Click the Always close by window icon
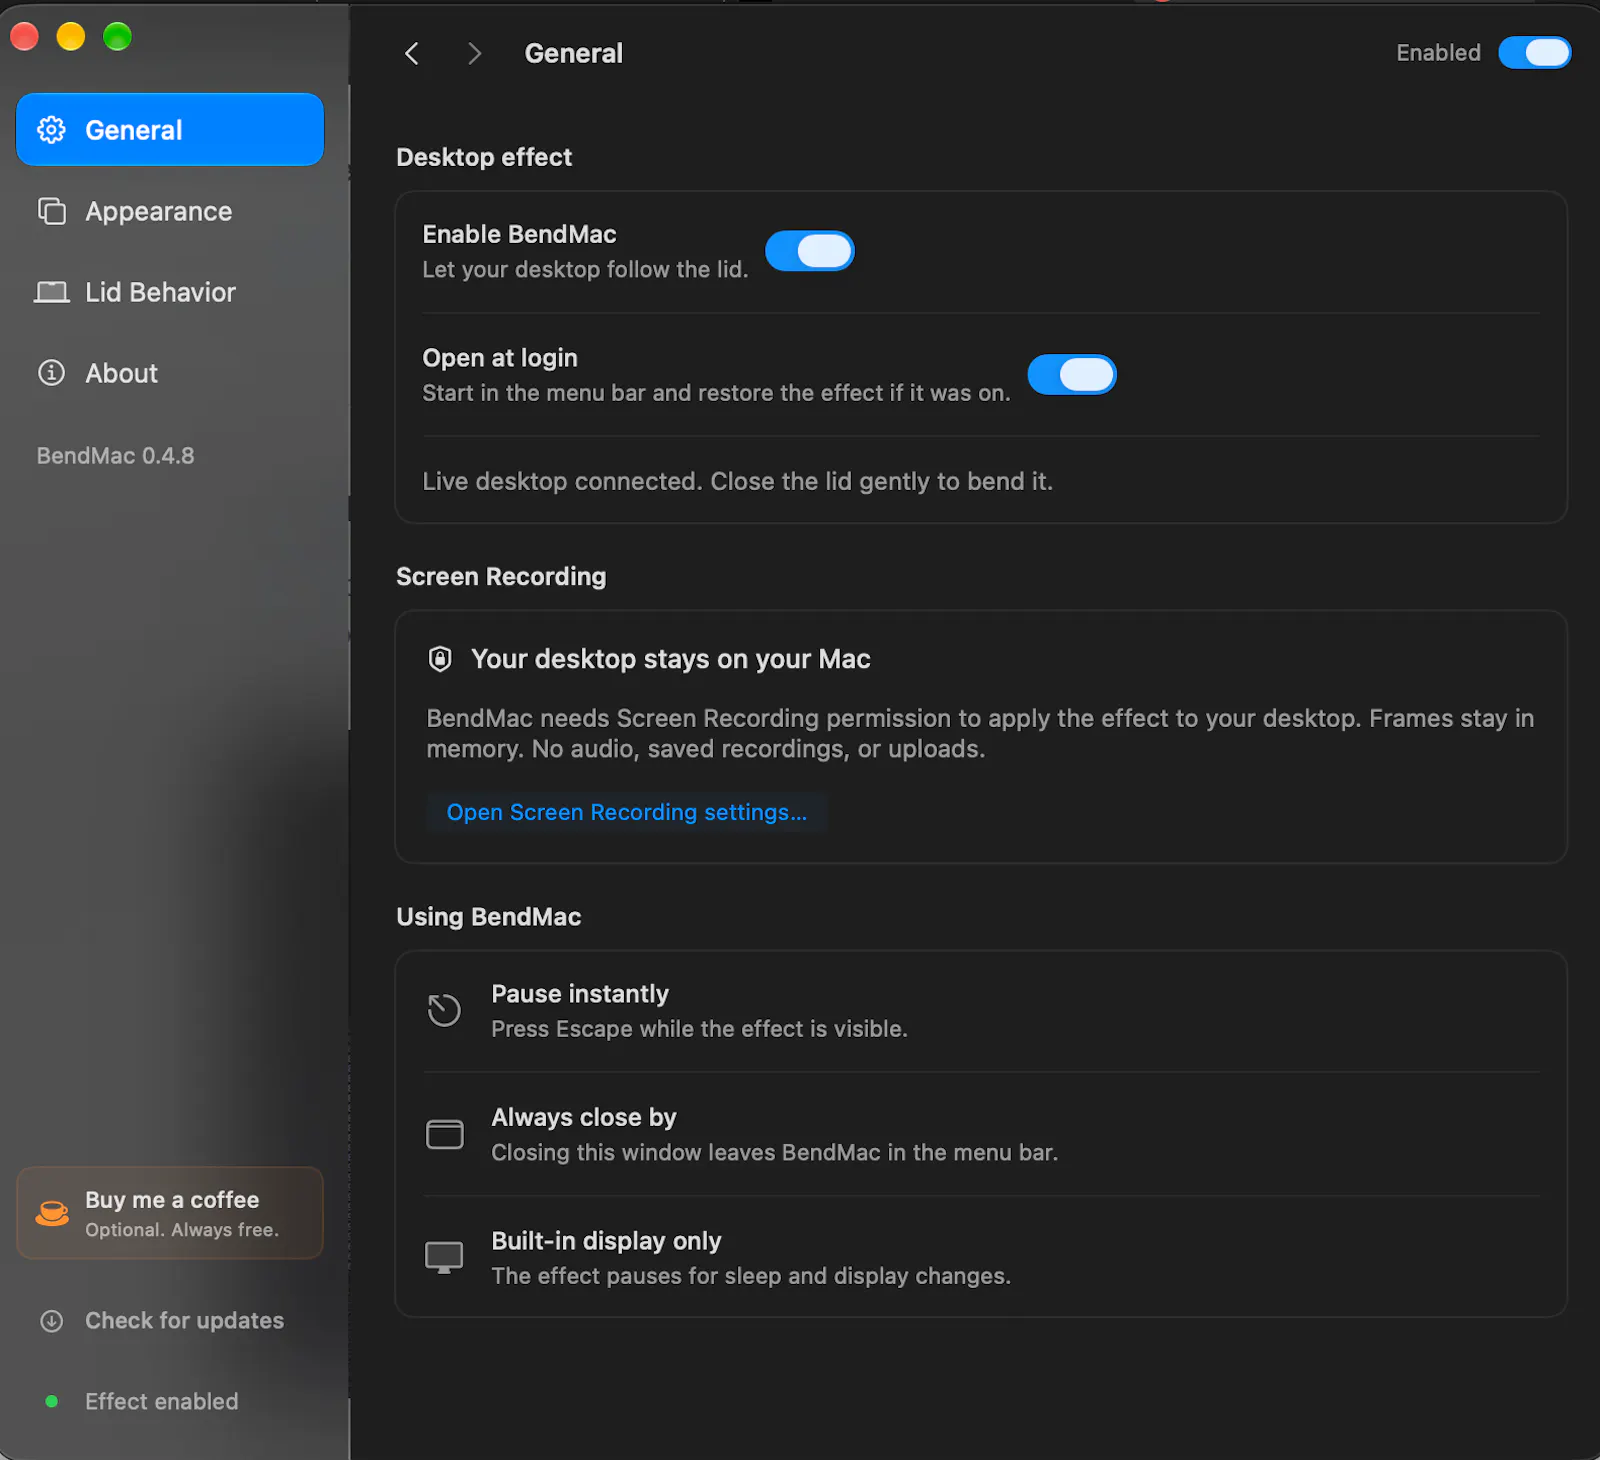Viewport: 1600px width, 1460px height. [445, 1134]
